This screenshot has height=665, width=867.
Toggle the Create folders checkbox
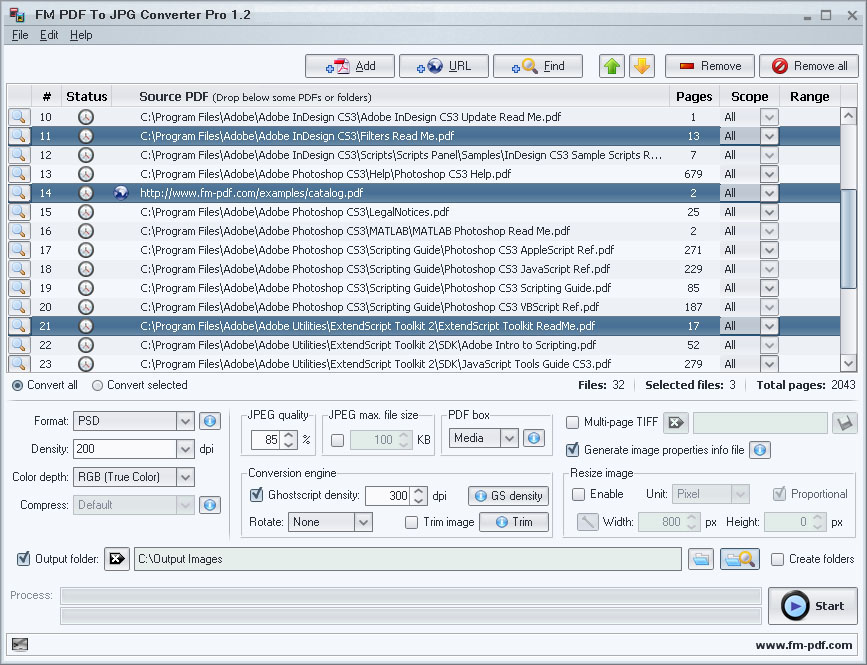pyautogui.click(x=777, y=559)
